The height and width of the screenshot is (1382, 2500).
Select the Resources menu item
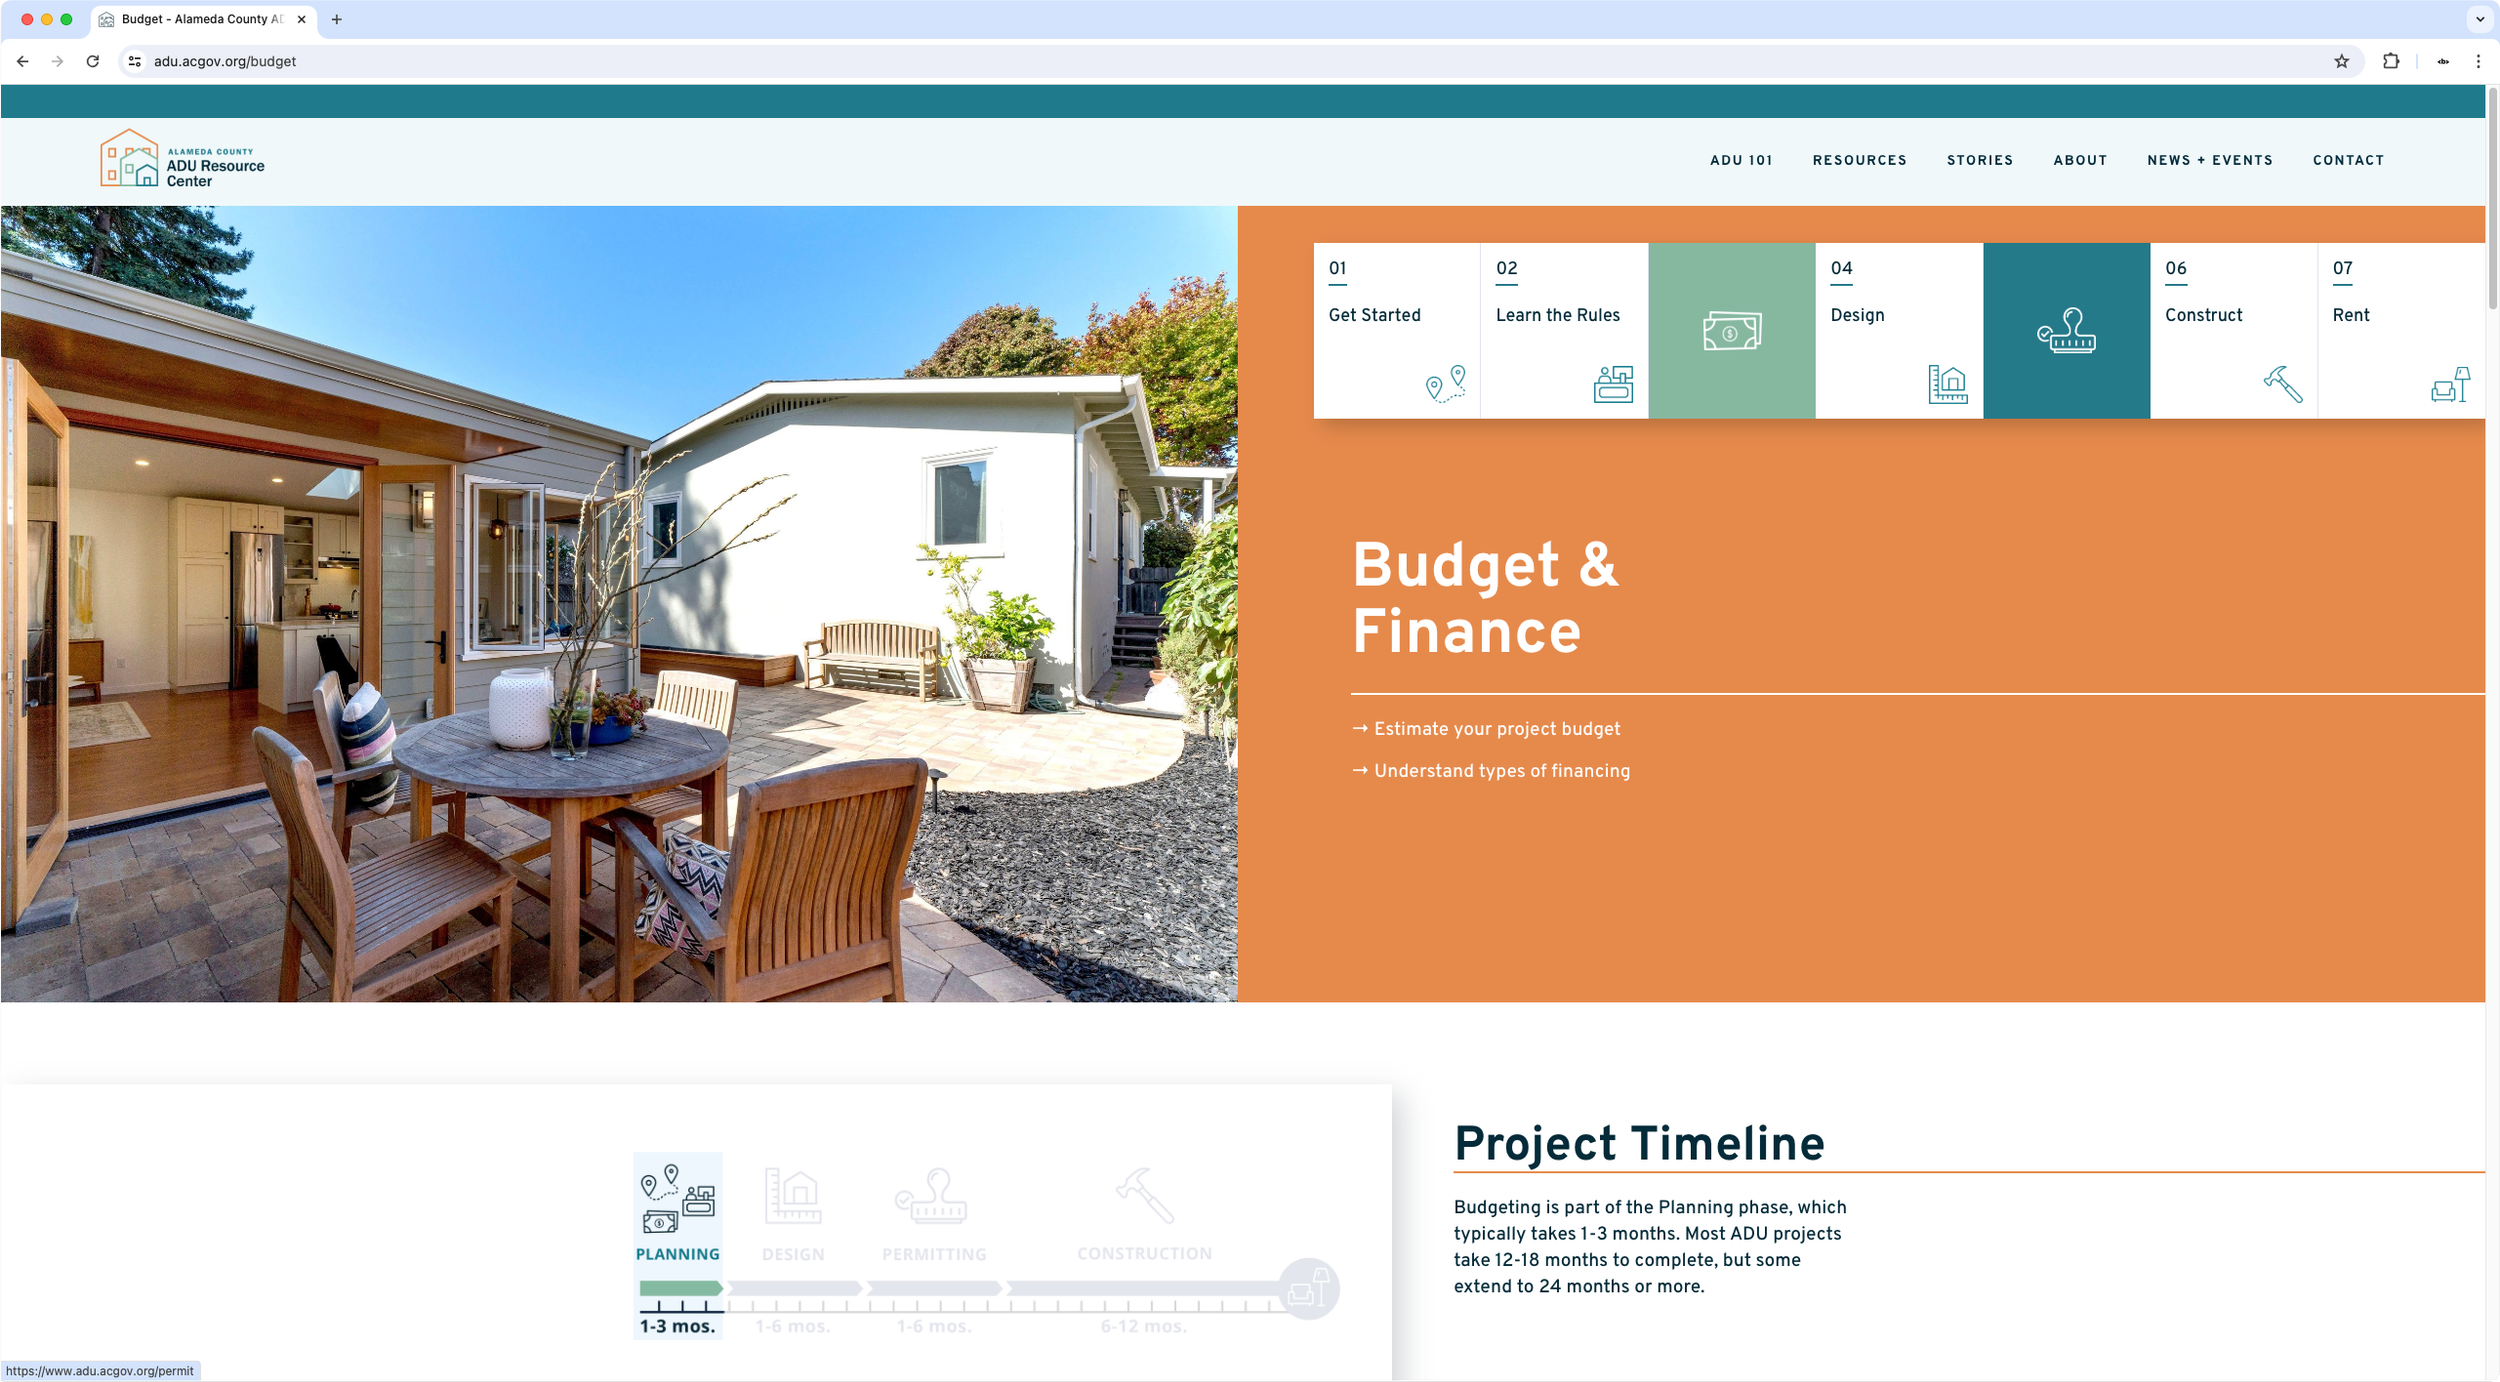coord(1858,160)
